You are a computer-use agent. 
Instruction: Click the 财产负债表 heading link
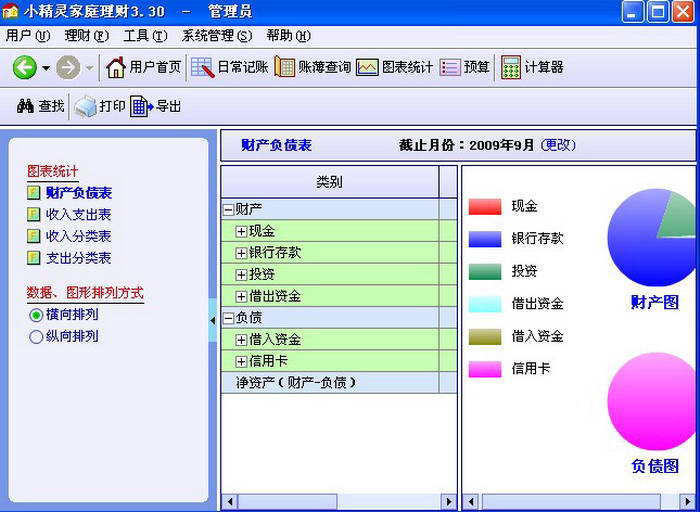(x=276, y=145)
